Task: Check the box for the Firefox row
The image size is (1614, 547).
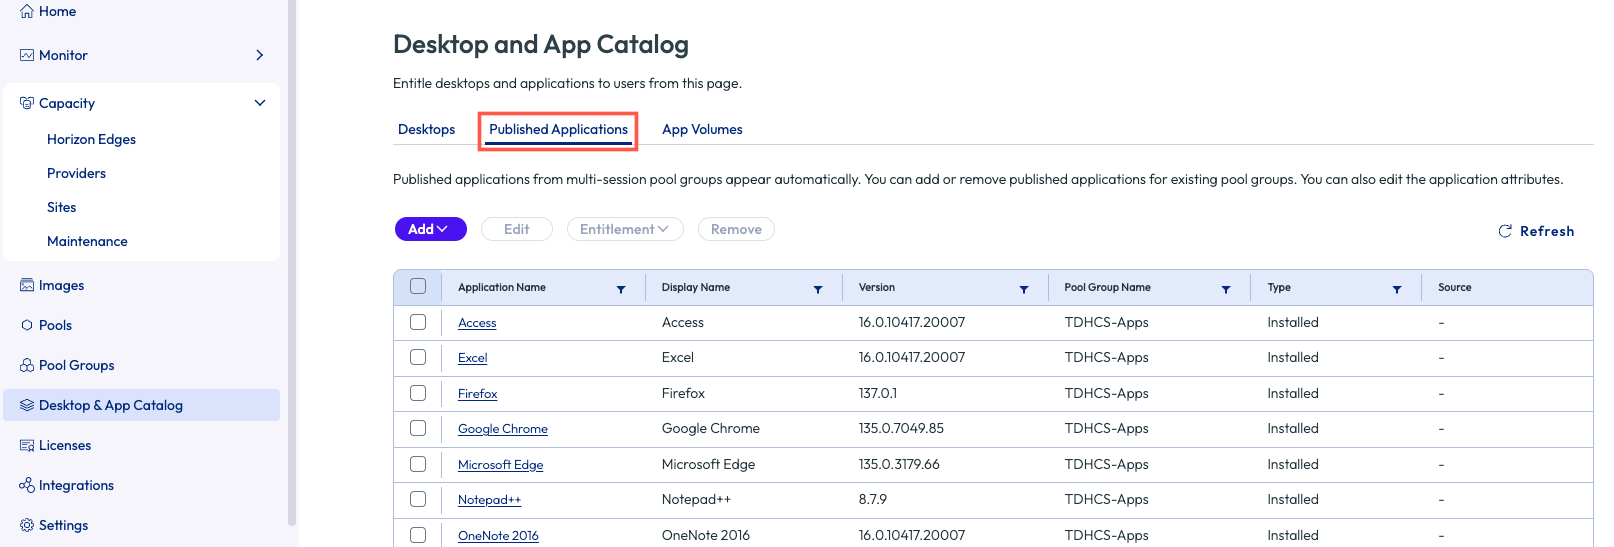Action: coord(418,393)
